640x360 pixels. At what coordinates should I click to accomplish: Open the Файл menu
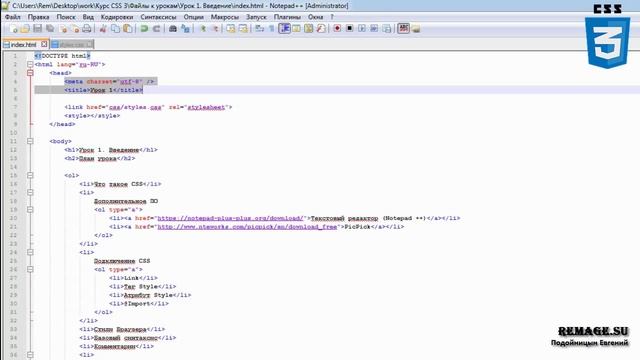click(x=13, y=17)
